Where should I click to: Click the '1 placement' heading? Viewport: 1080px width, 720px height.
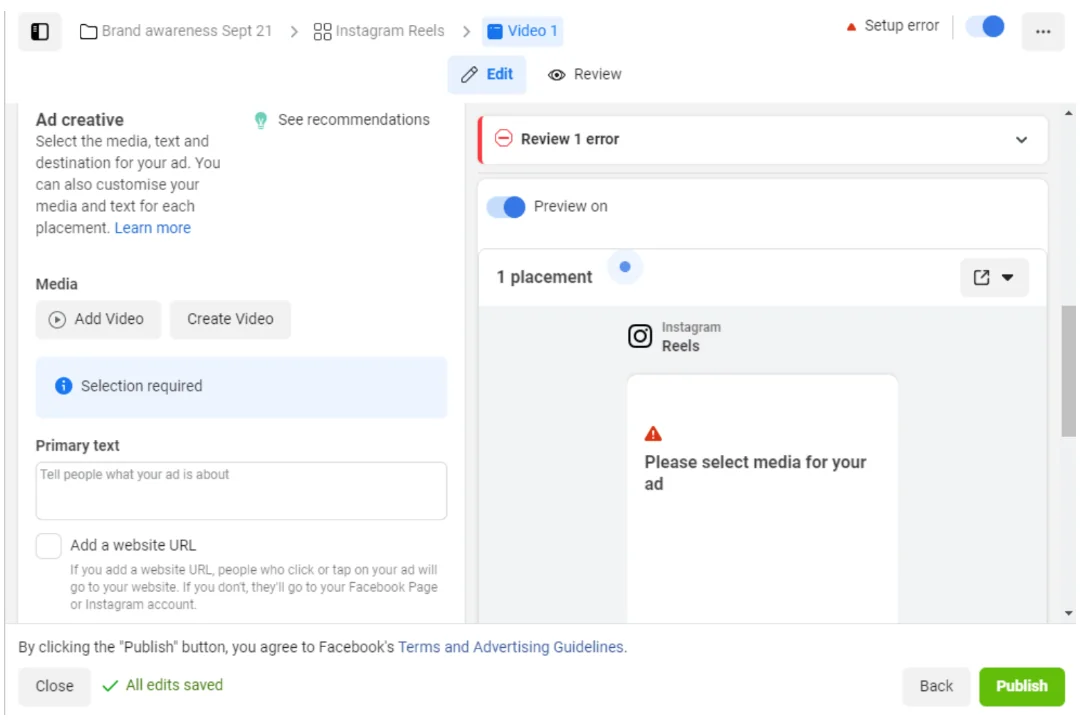544,277
